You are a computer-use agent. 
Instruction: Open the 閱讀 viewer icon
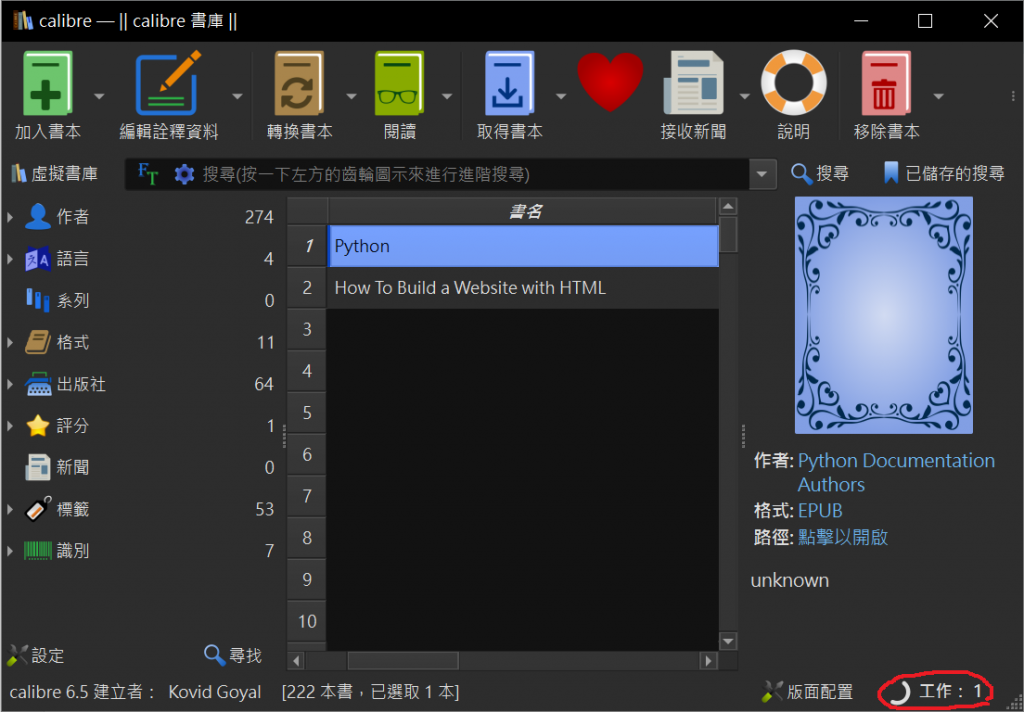tap(400, 84)
